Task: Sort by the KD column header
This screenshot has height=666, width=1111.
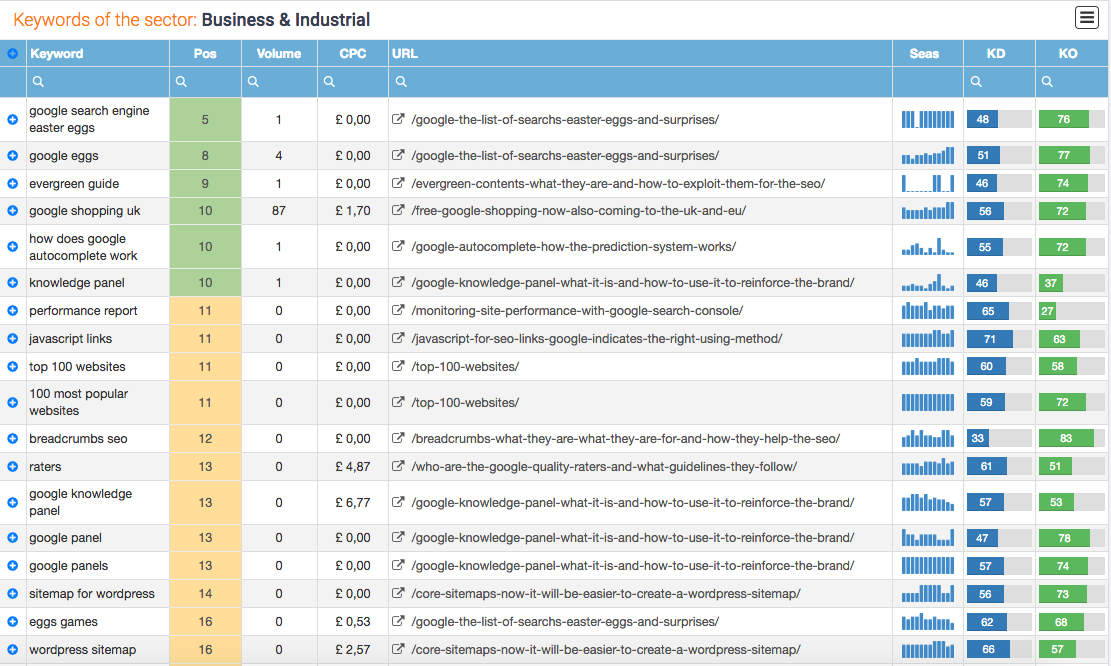Action: point(999,54)
